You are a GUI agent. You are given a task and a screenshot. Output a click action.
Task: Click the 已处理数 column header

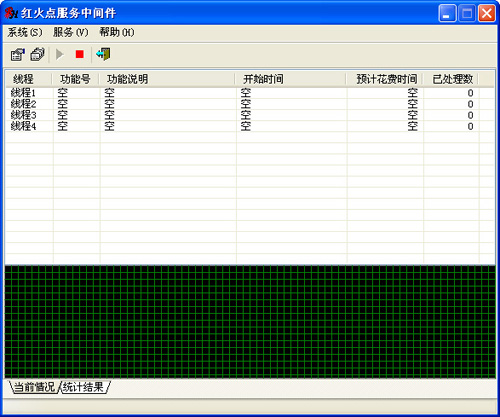pos(451,79)
